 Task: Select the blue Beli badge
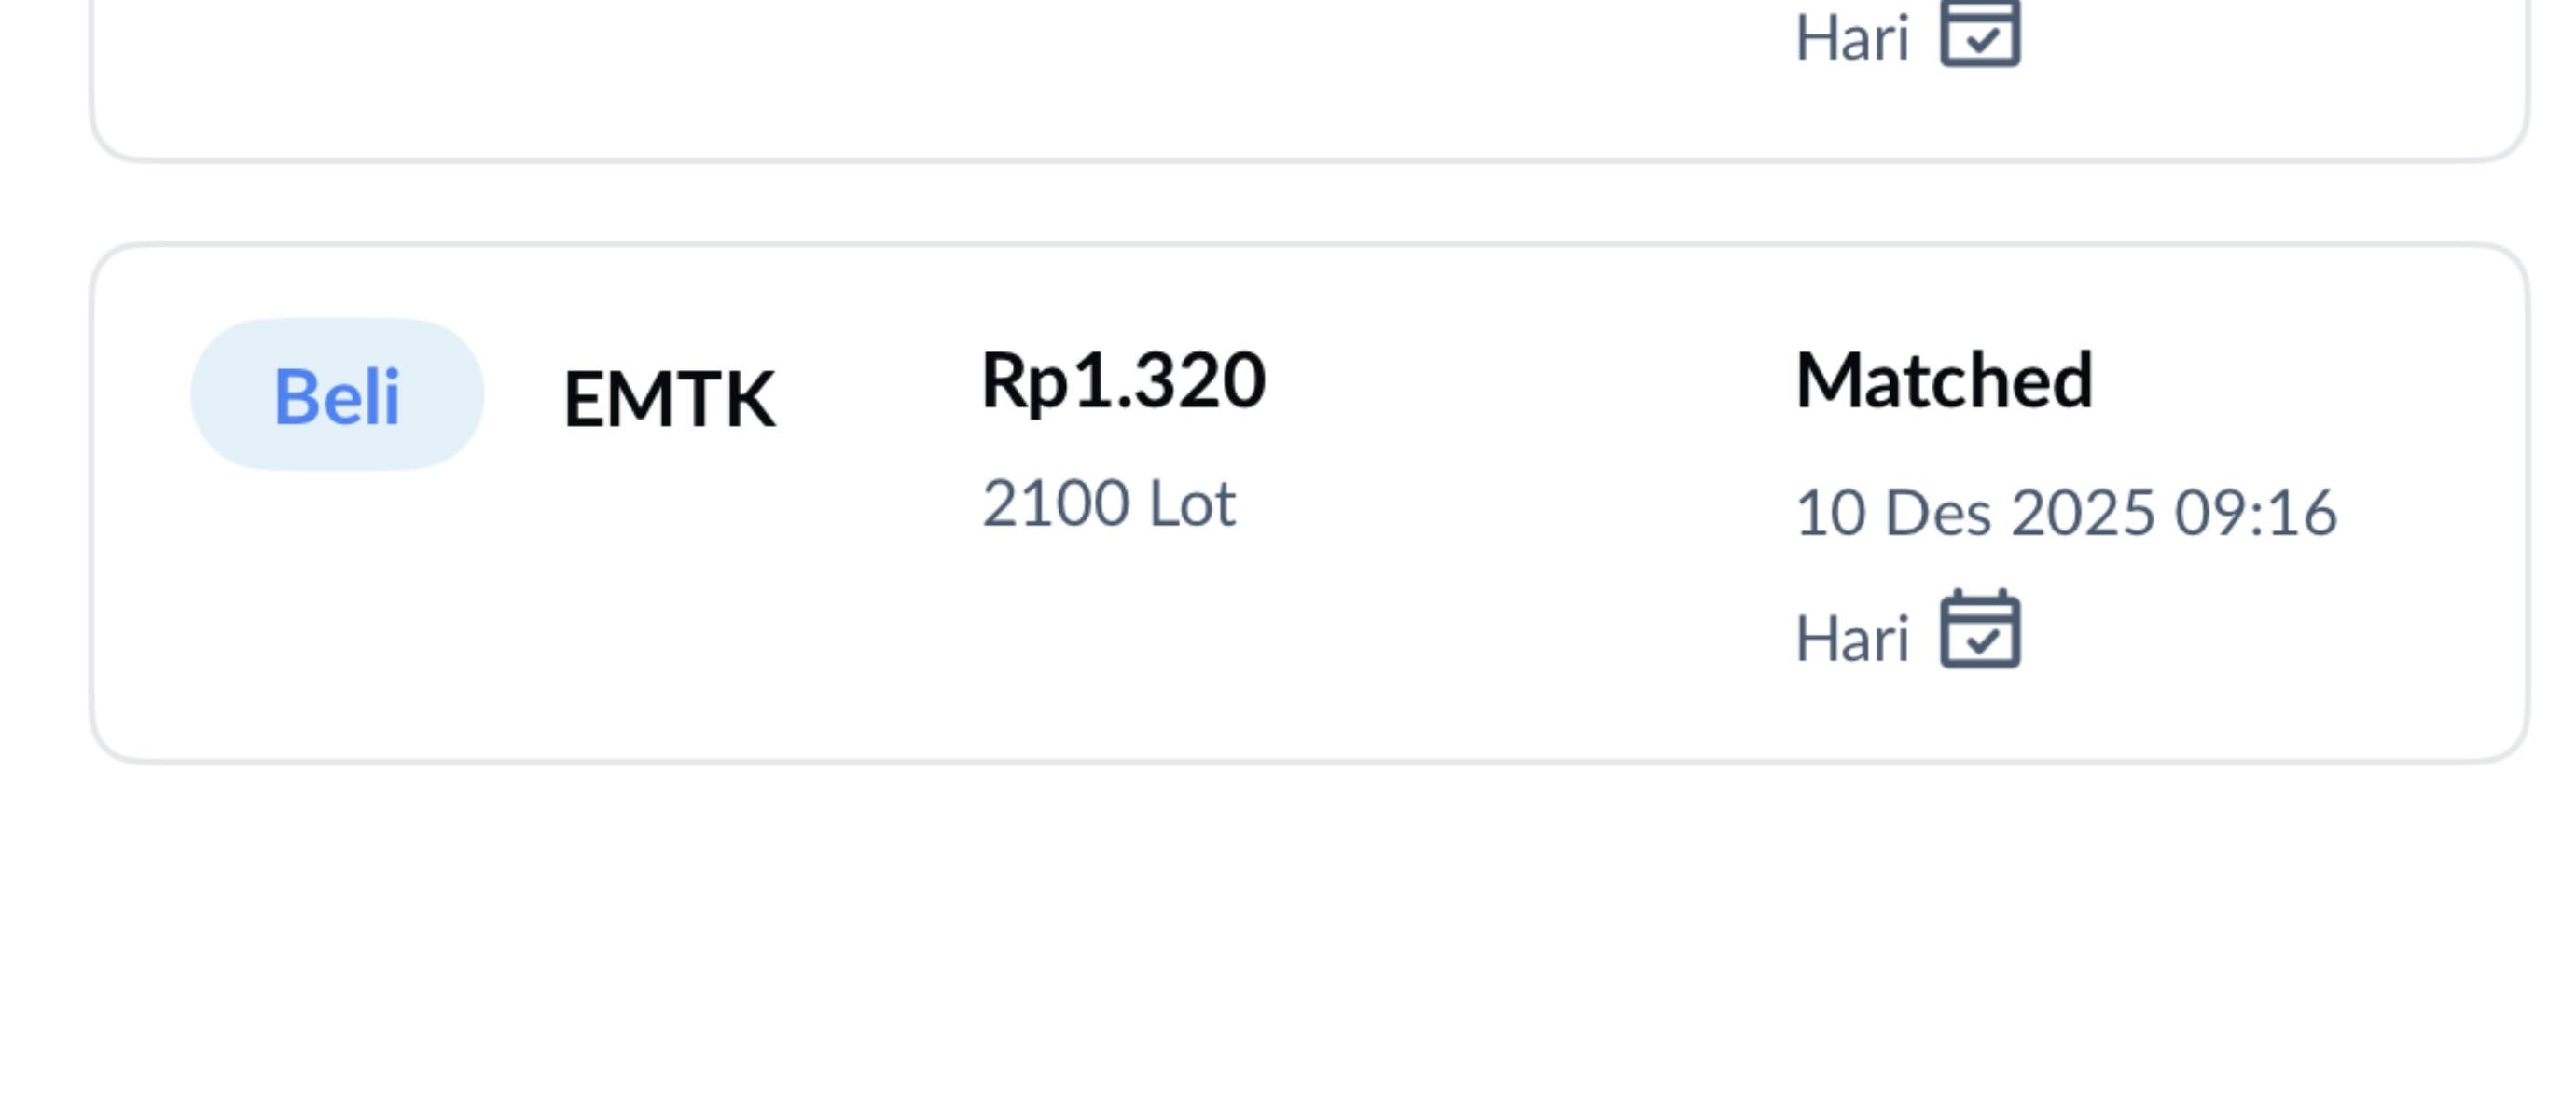[x=337, y=395]
